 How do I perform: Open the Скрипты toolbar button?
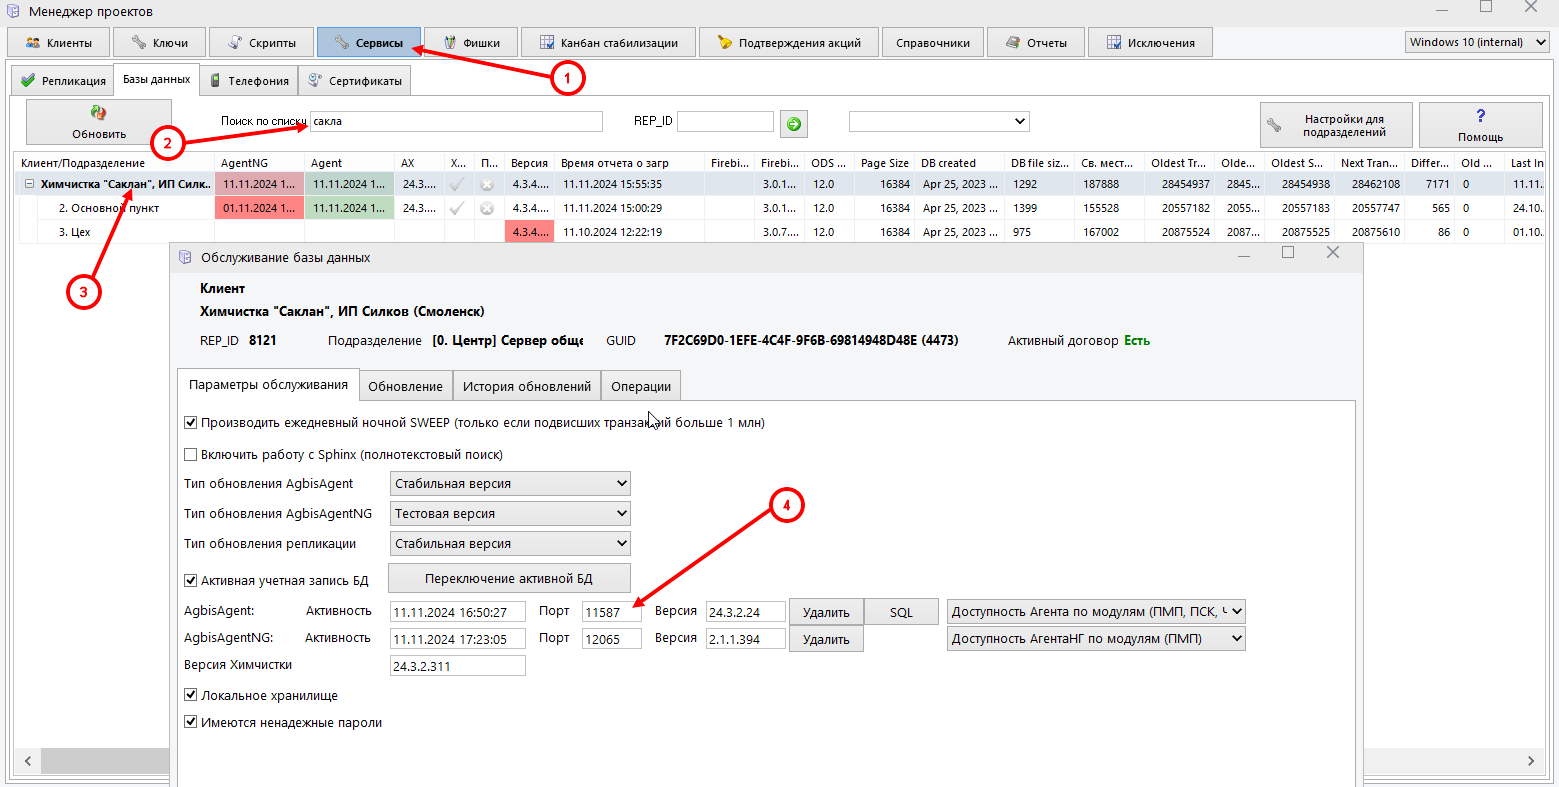261,43
